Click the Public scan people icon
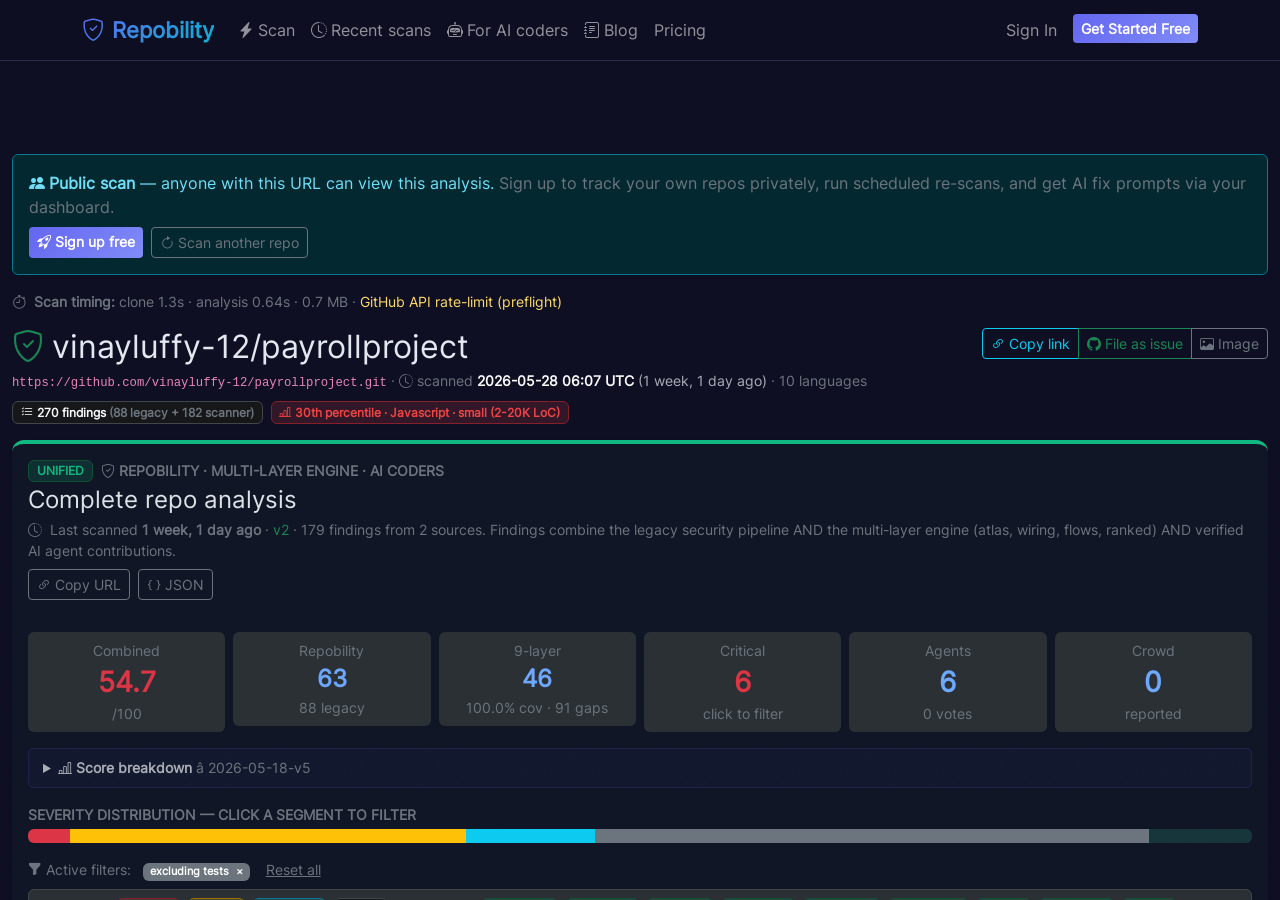This screenshot has width=1280, height=900. (x=37, y=183)
